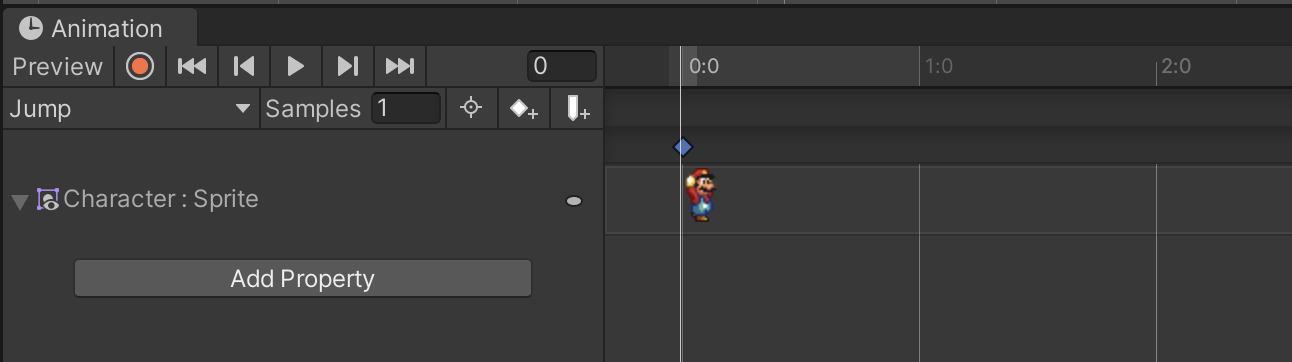Open the Jump clip selection dropdown

coord(130,109)
